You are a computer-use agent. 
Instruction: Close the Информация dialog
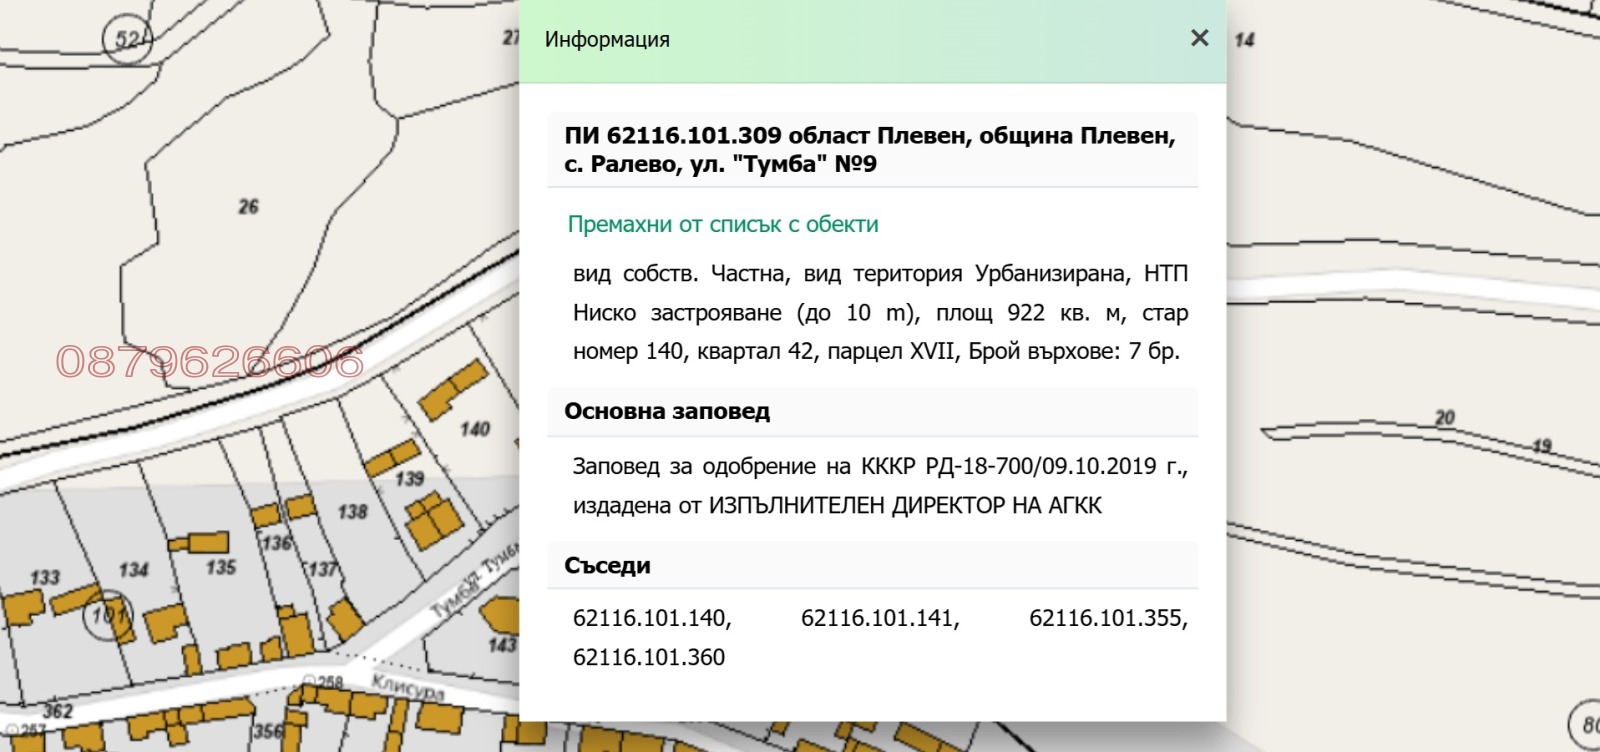click(x=1199, y=38)
